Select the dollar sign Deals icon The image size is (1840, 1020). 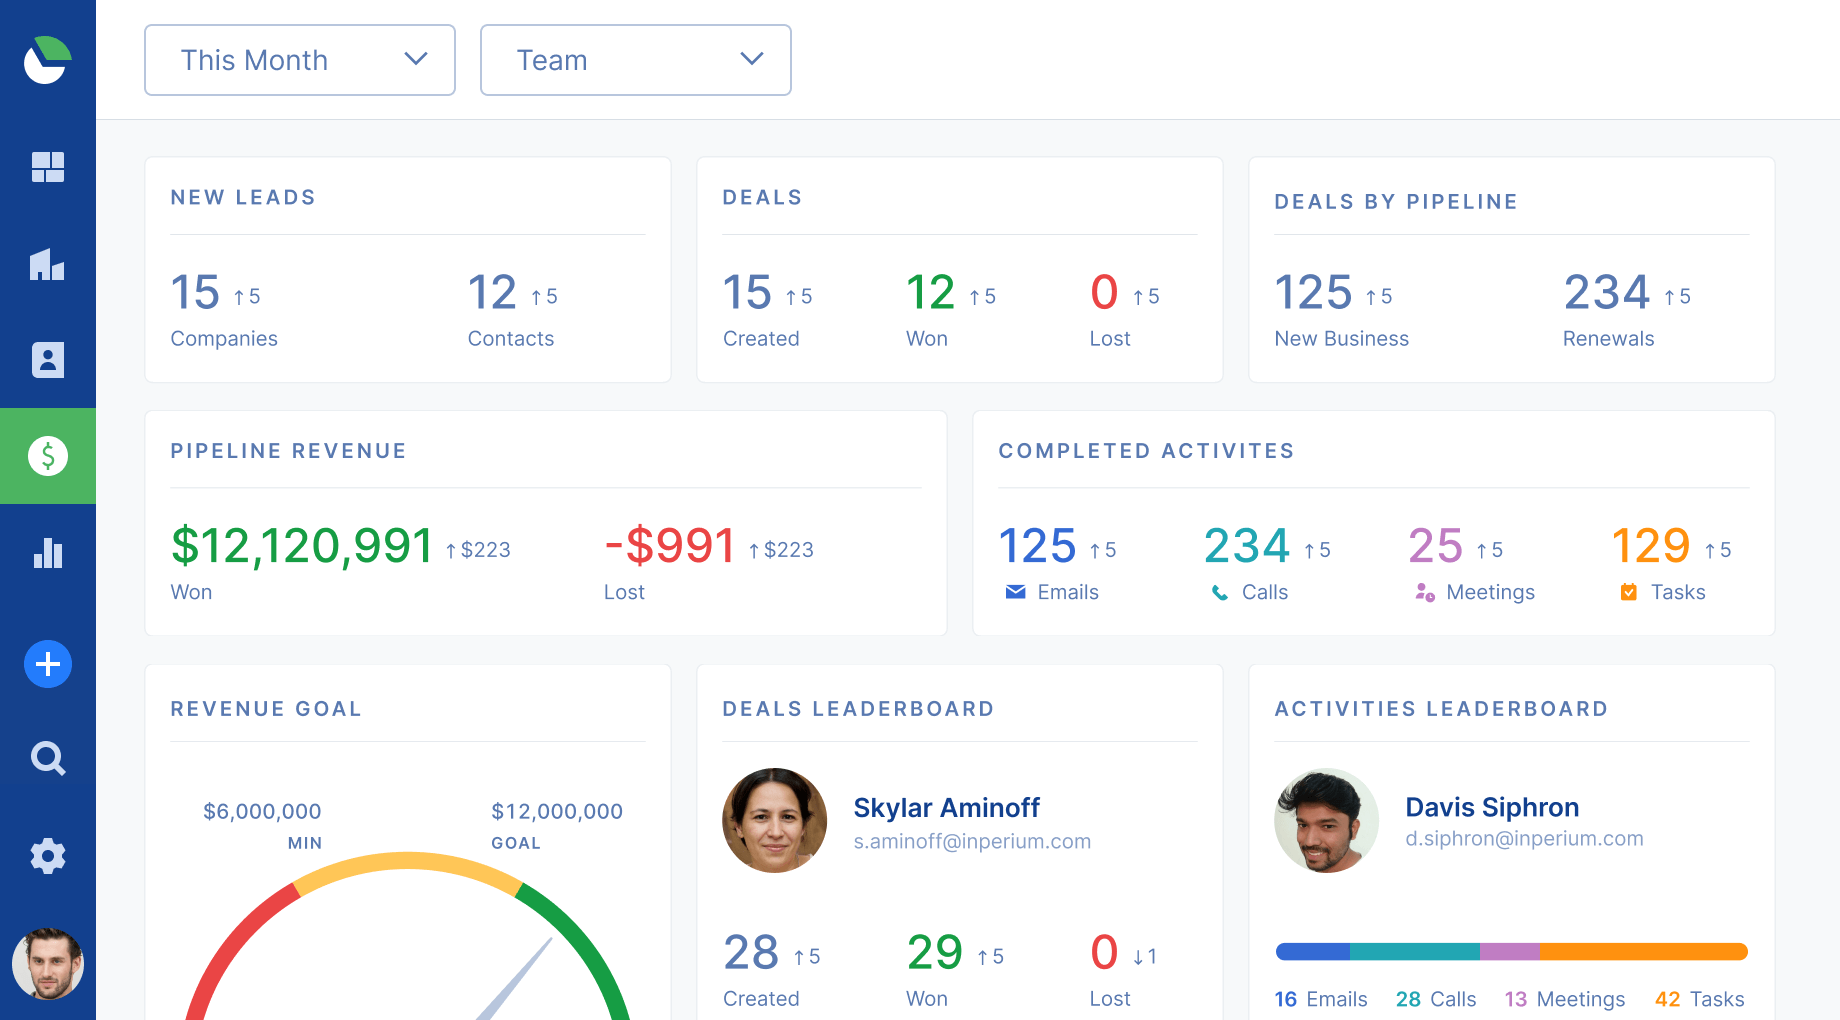[x=47, y=456]
